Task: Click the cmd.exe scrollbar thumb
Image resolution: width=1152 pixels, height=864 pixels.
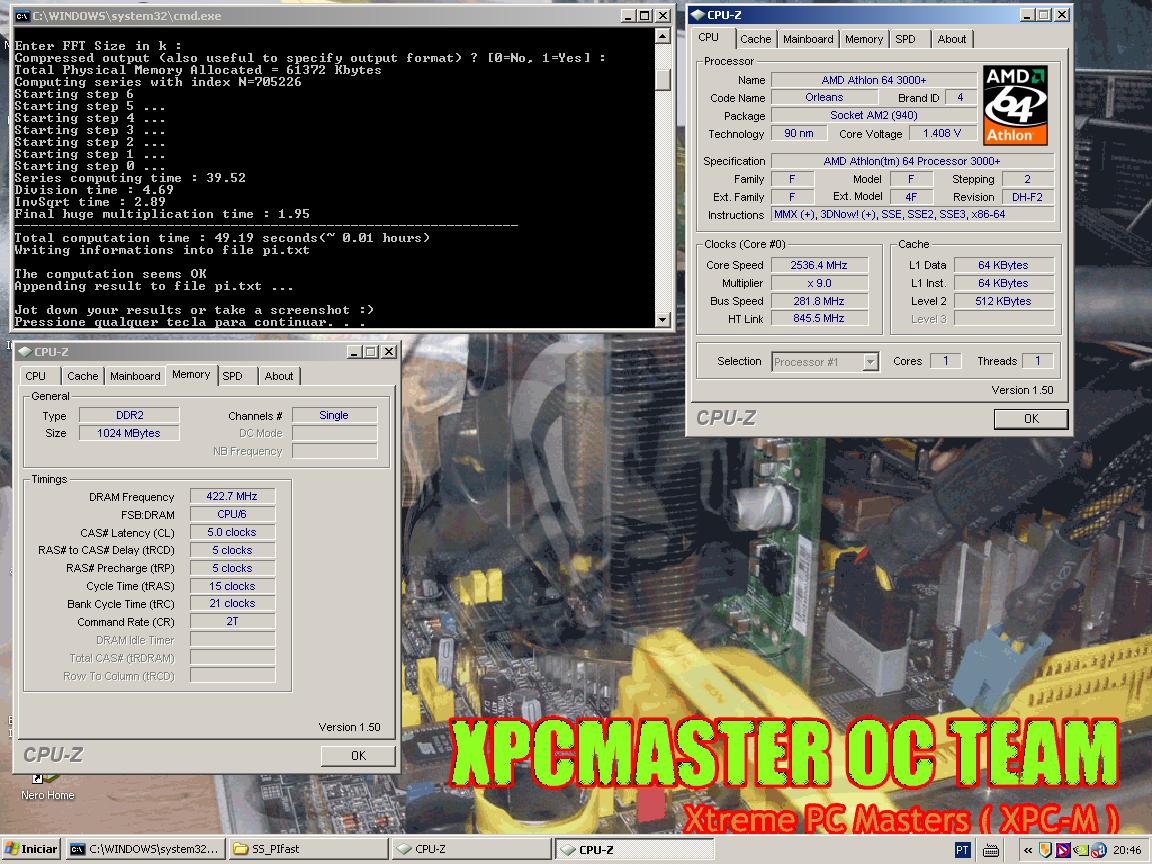Action: (663, 79)
